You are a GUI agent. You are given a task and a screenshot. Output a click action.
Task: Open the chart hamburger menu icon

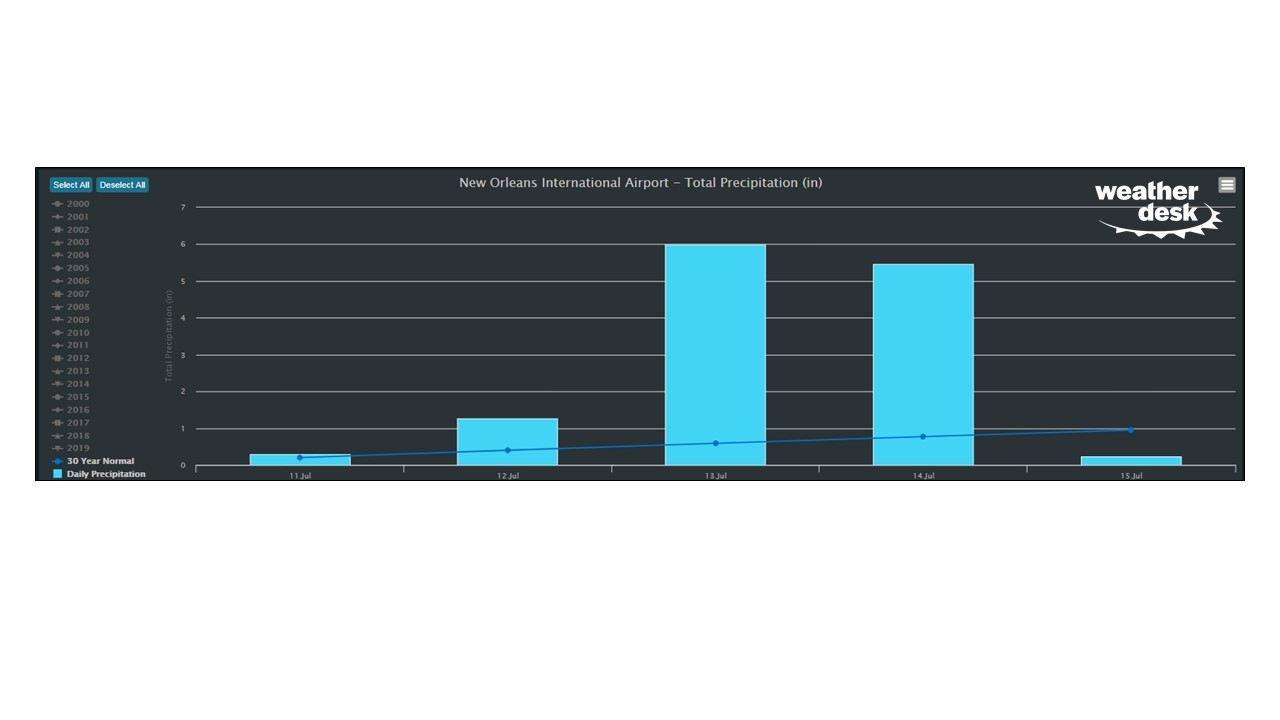(x=1227, y=185)
